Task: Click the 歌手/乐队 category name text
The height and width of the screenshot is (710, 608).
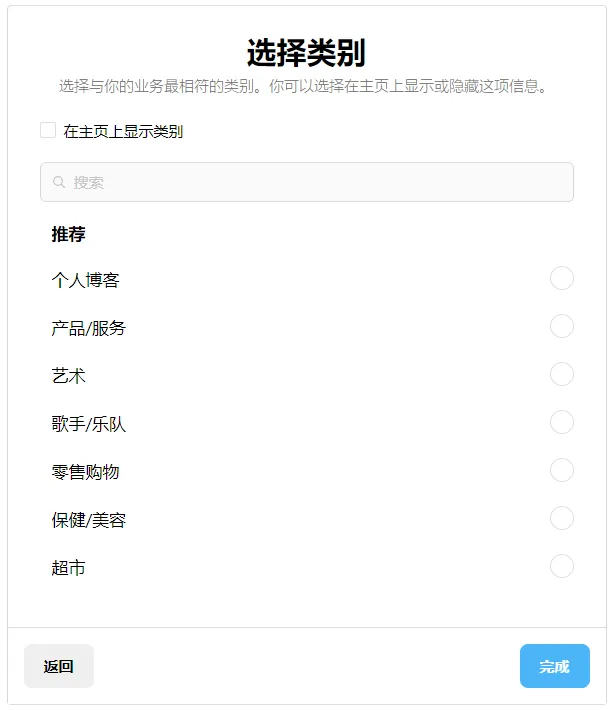Action: click(89, 424)
